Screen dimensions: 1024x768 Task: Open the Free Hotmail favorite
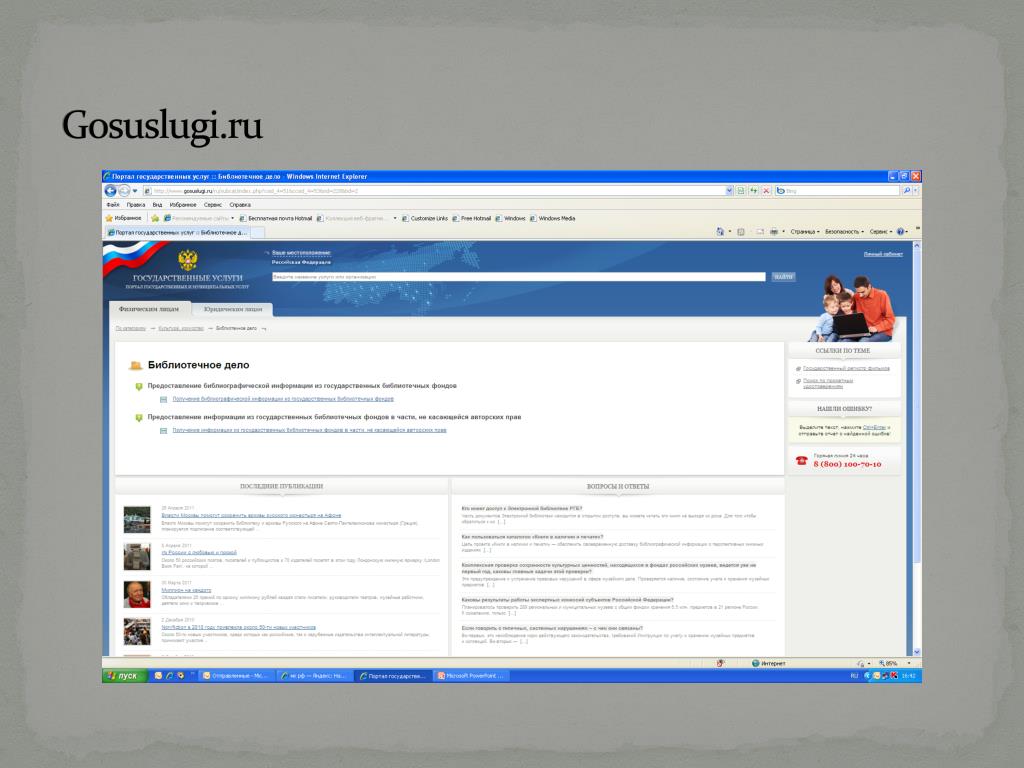click(x=472, y=218)
